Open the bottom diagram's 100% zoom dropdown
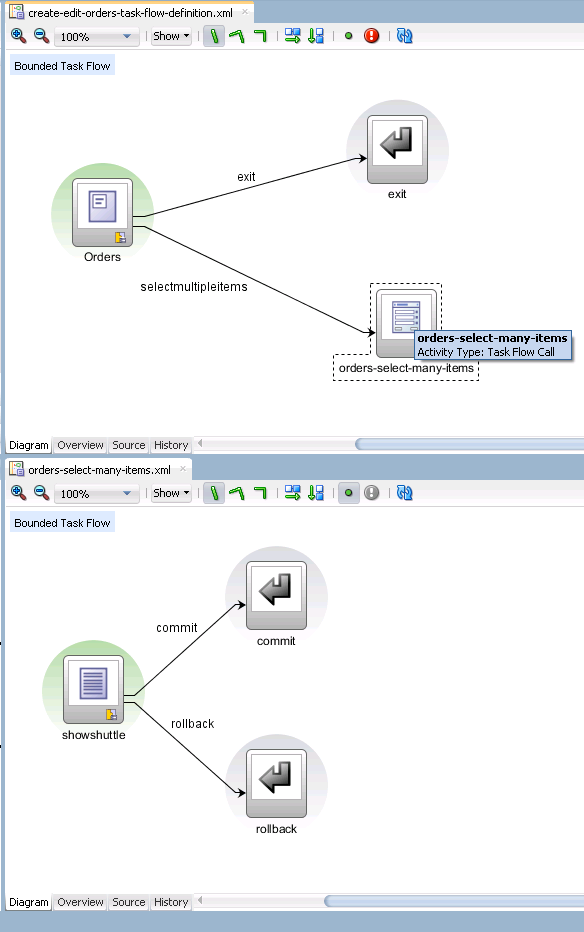The image size is (584, 932). 97,494
